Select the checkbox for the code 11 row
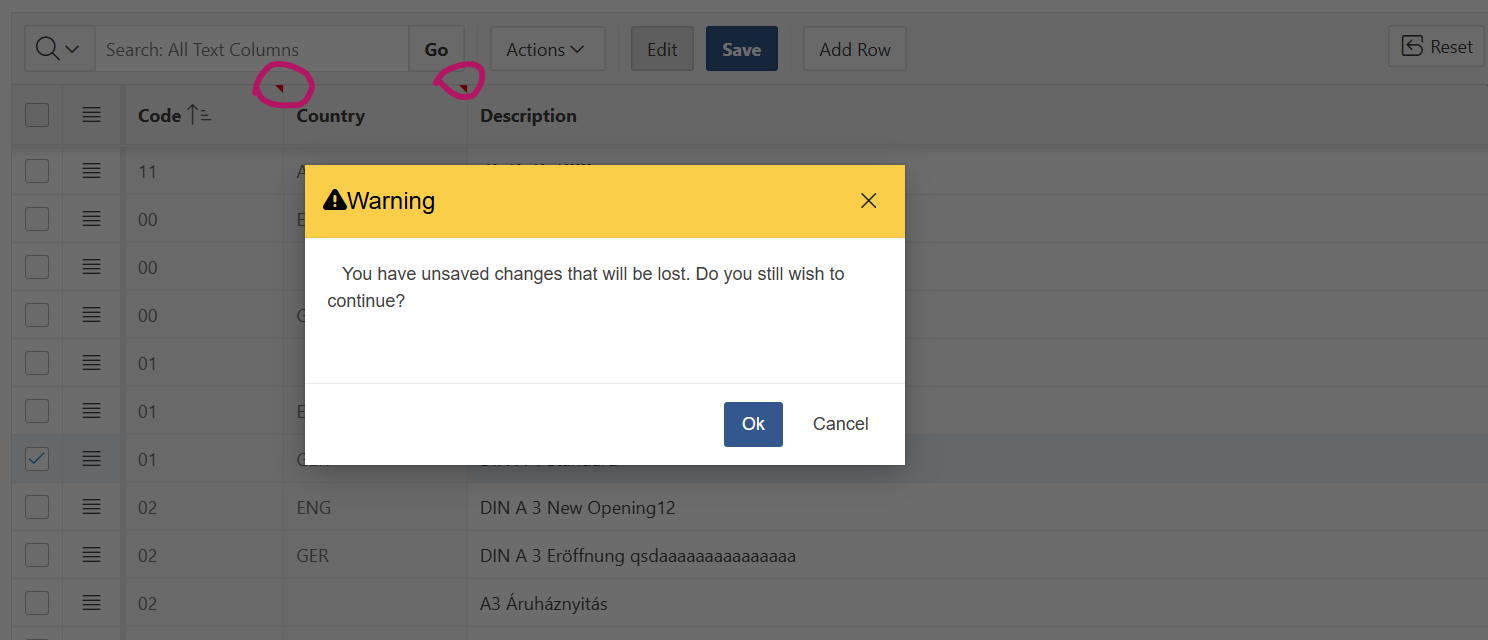The height and width of the screenshot is (640, 1488). click(37, 171)
